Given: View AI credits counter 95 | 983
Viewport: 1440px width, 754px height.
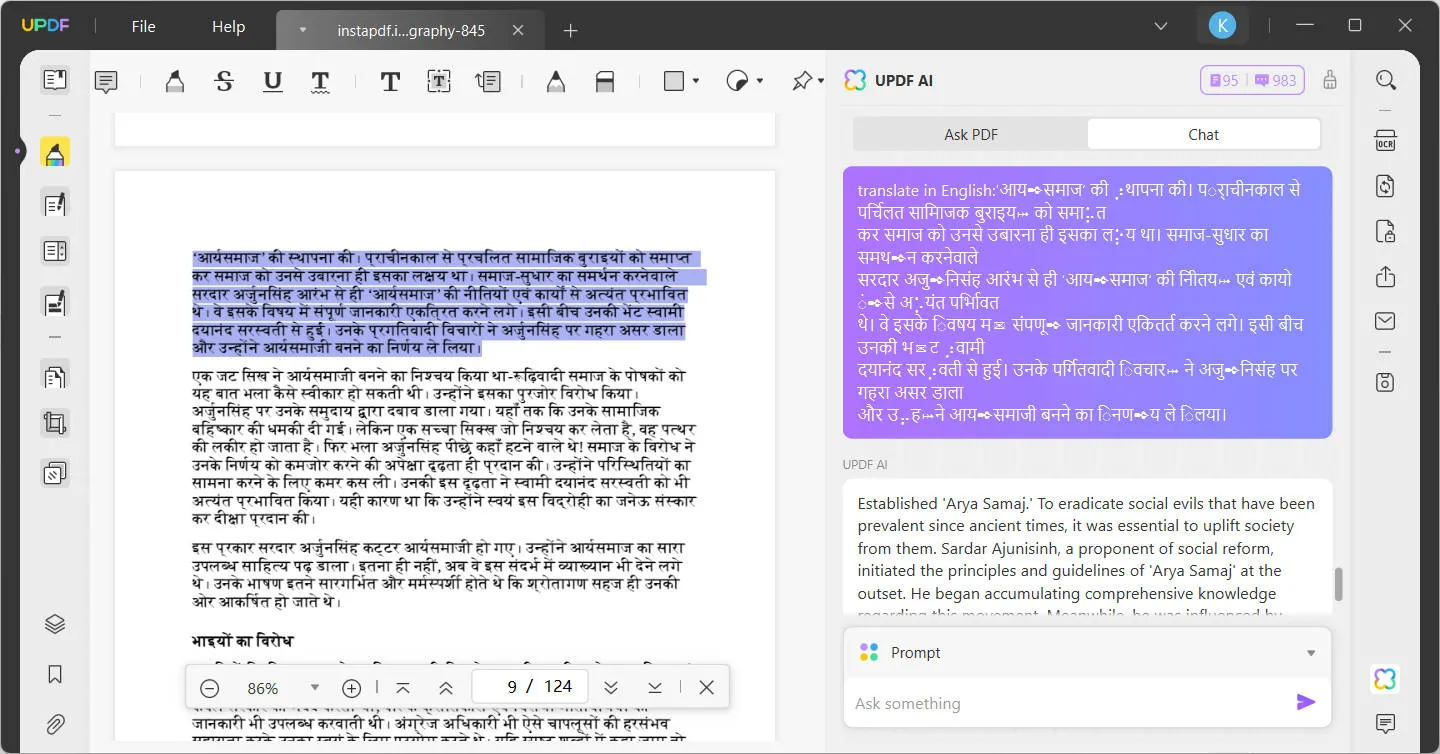Looking at the screenshot, I should pyautogui.click(x=1252, y=80).
